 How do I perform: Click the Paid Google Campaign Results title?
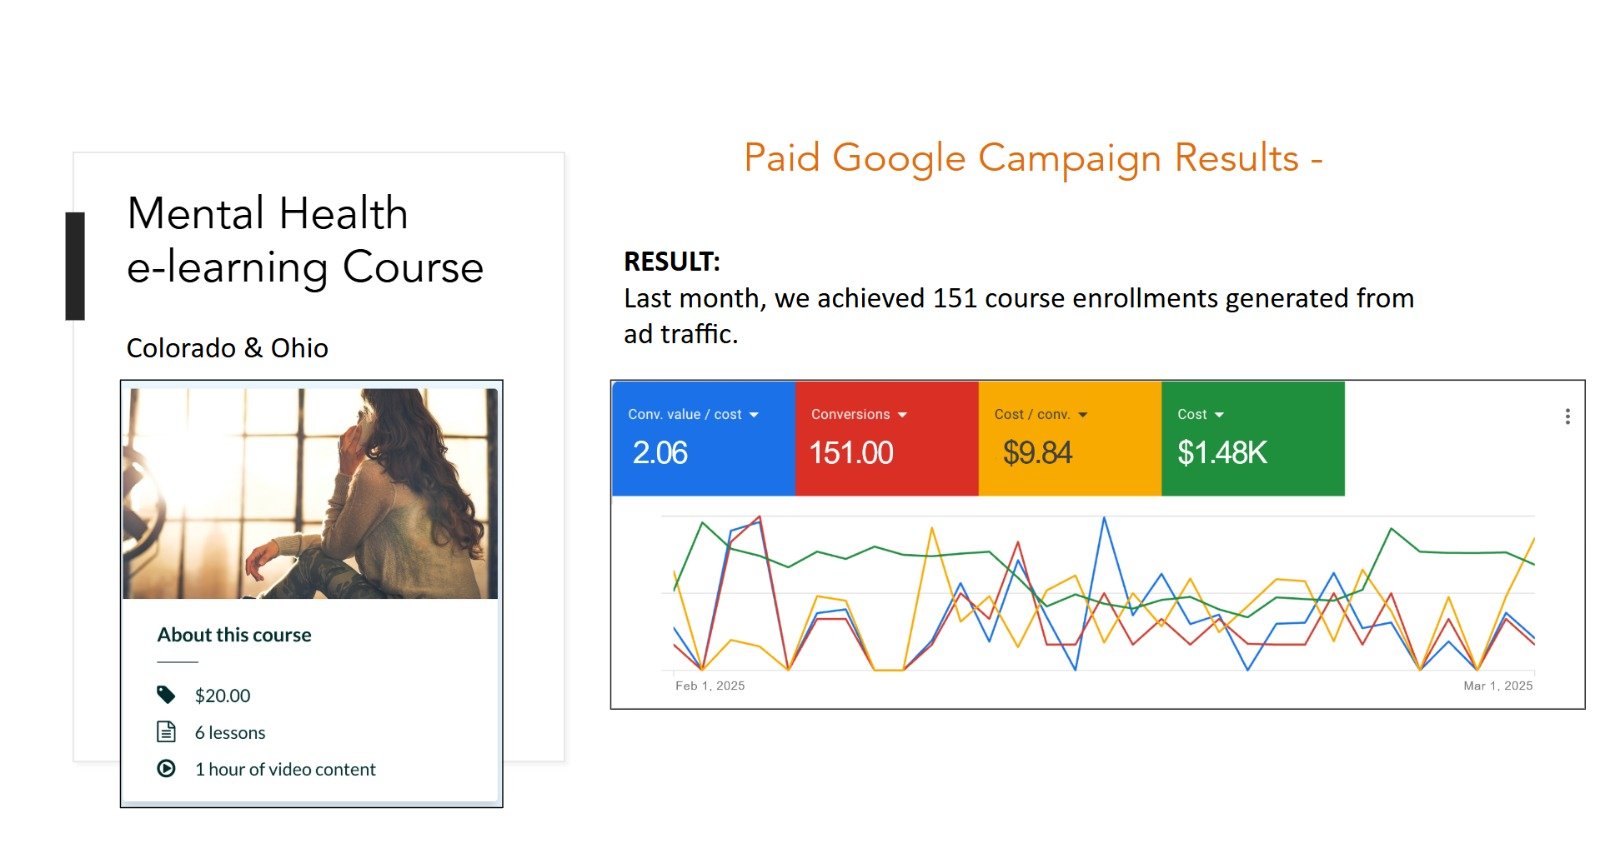tap(1032, 158)
